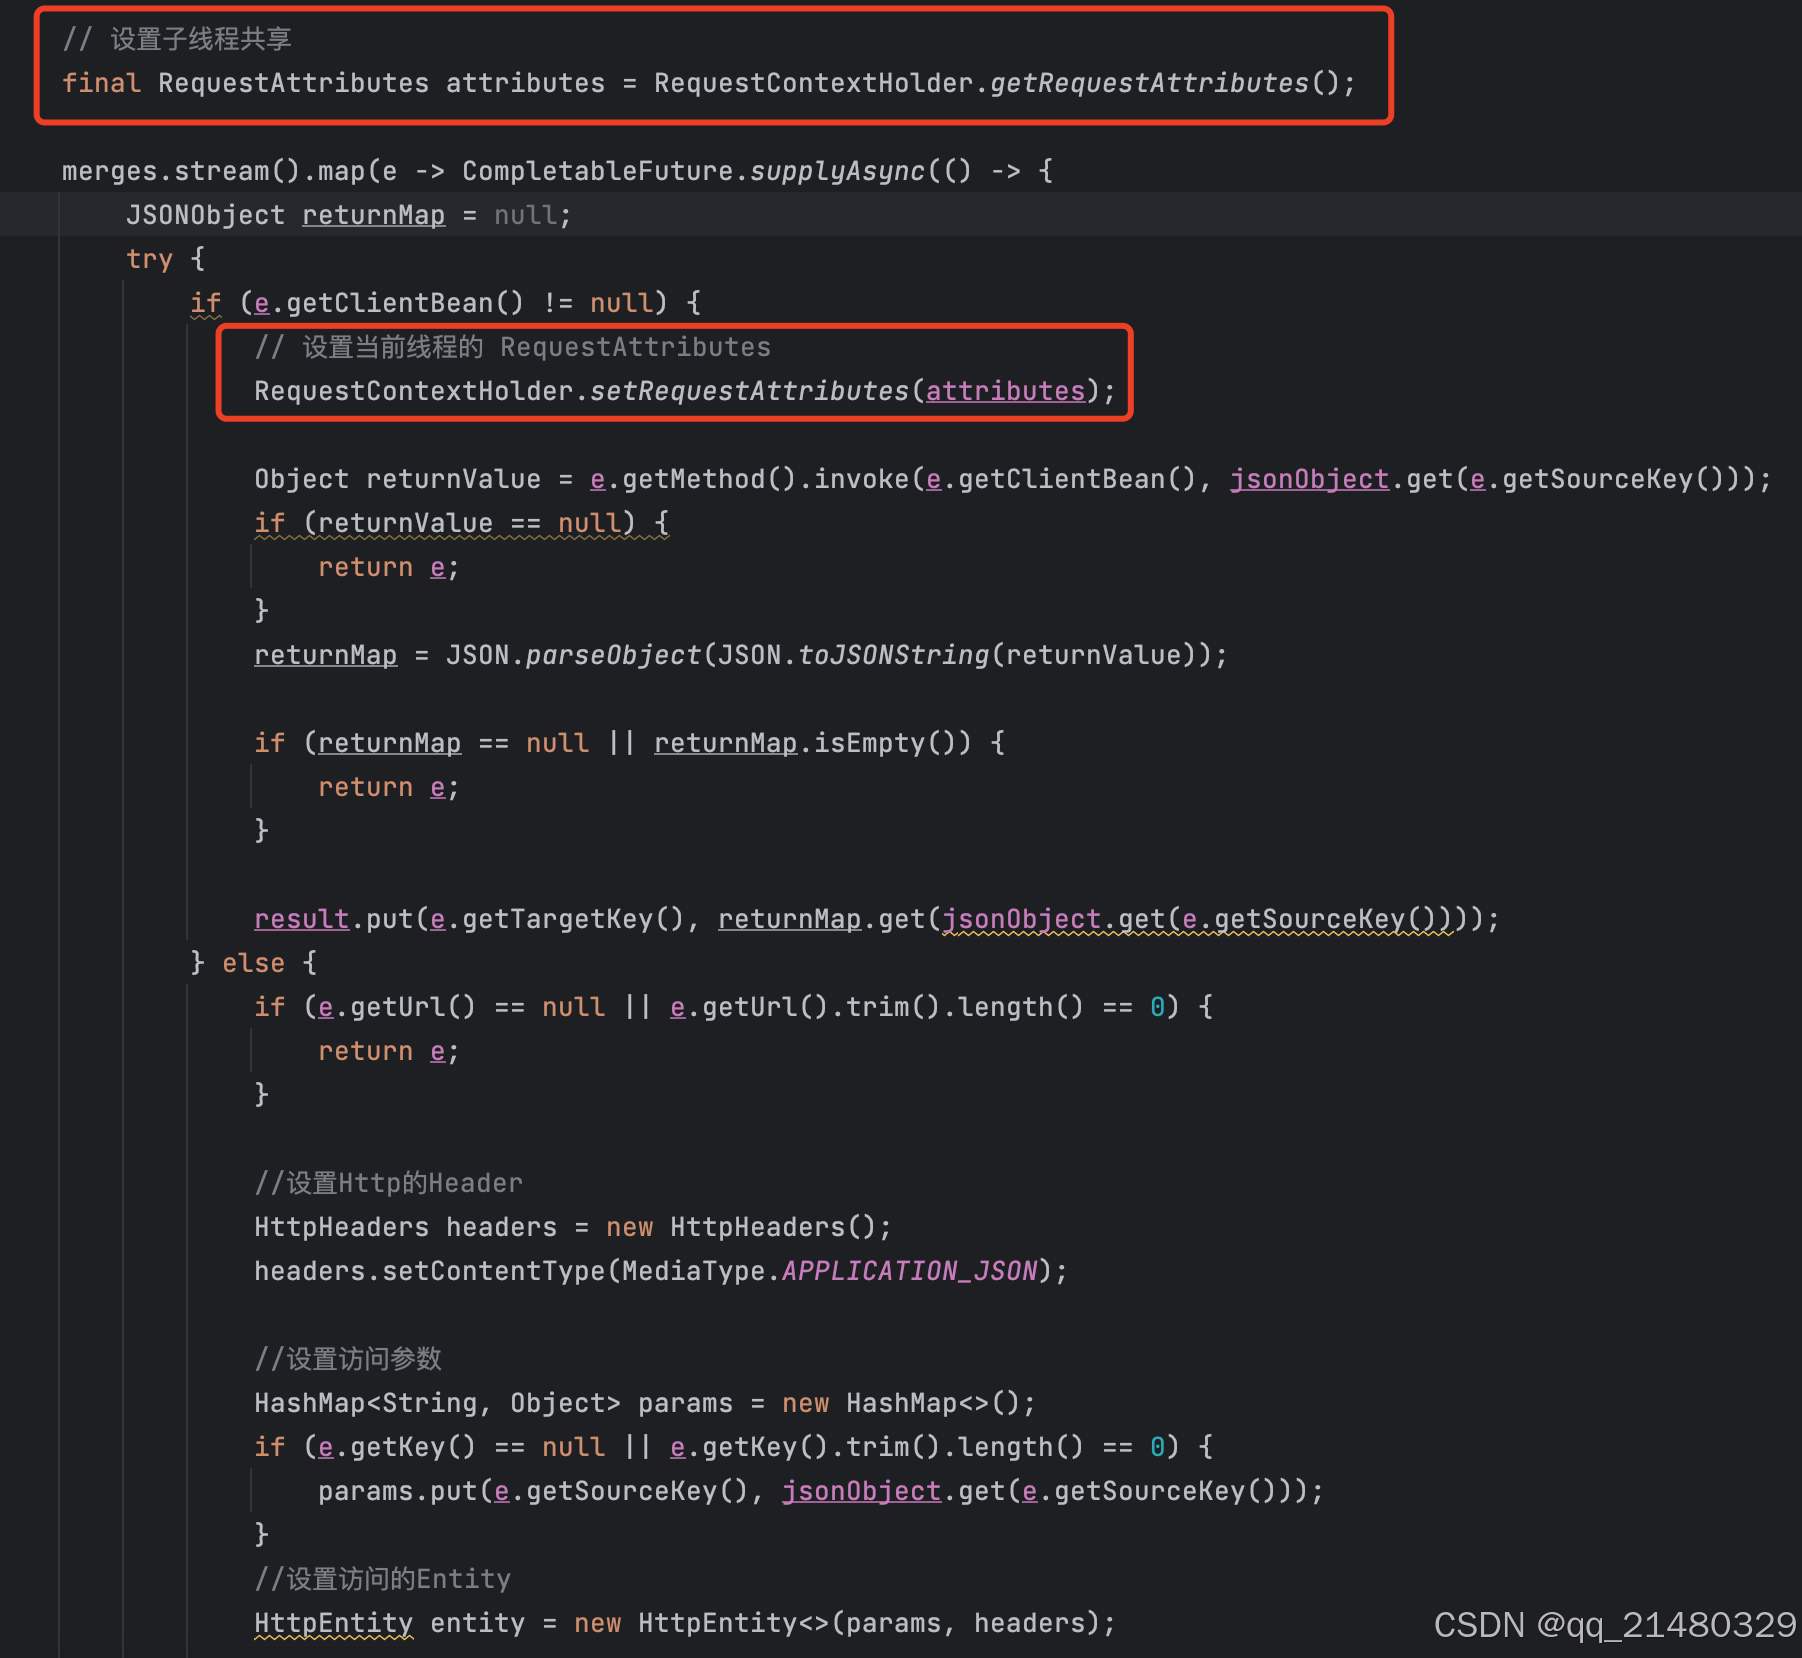Click the italic 'supplyAsync' method name
This screenshot has width=1802, height=1658.
pos(838,171)
